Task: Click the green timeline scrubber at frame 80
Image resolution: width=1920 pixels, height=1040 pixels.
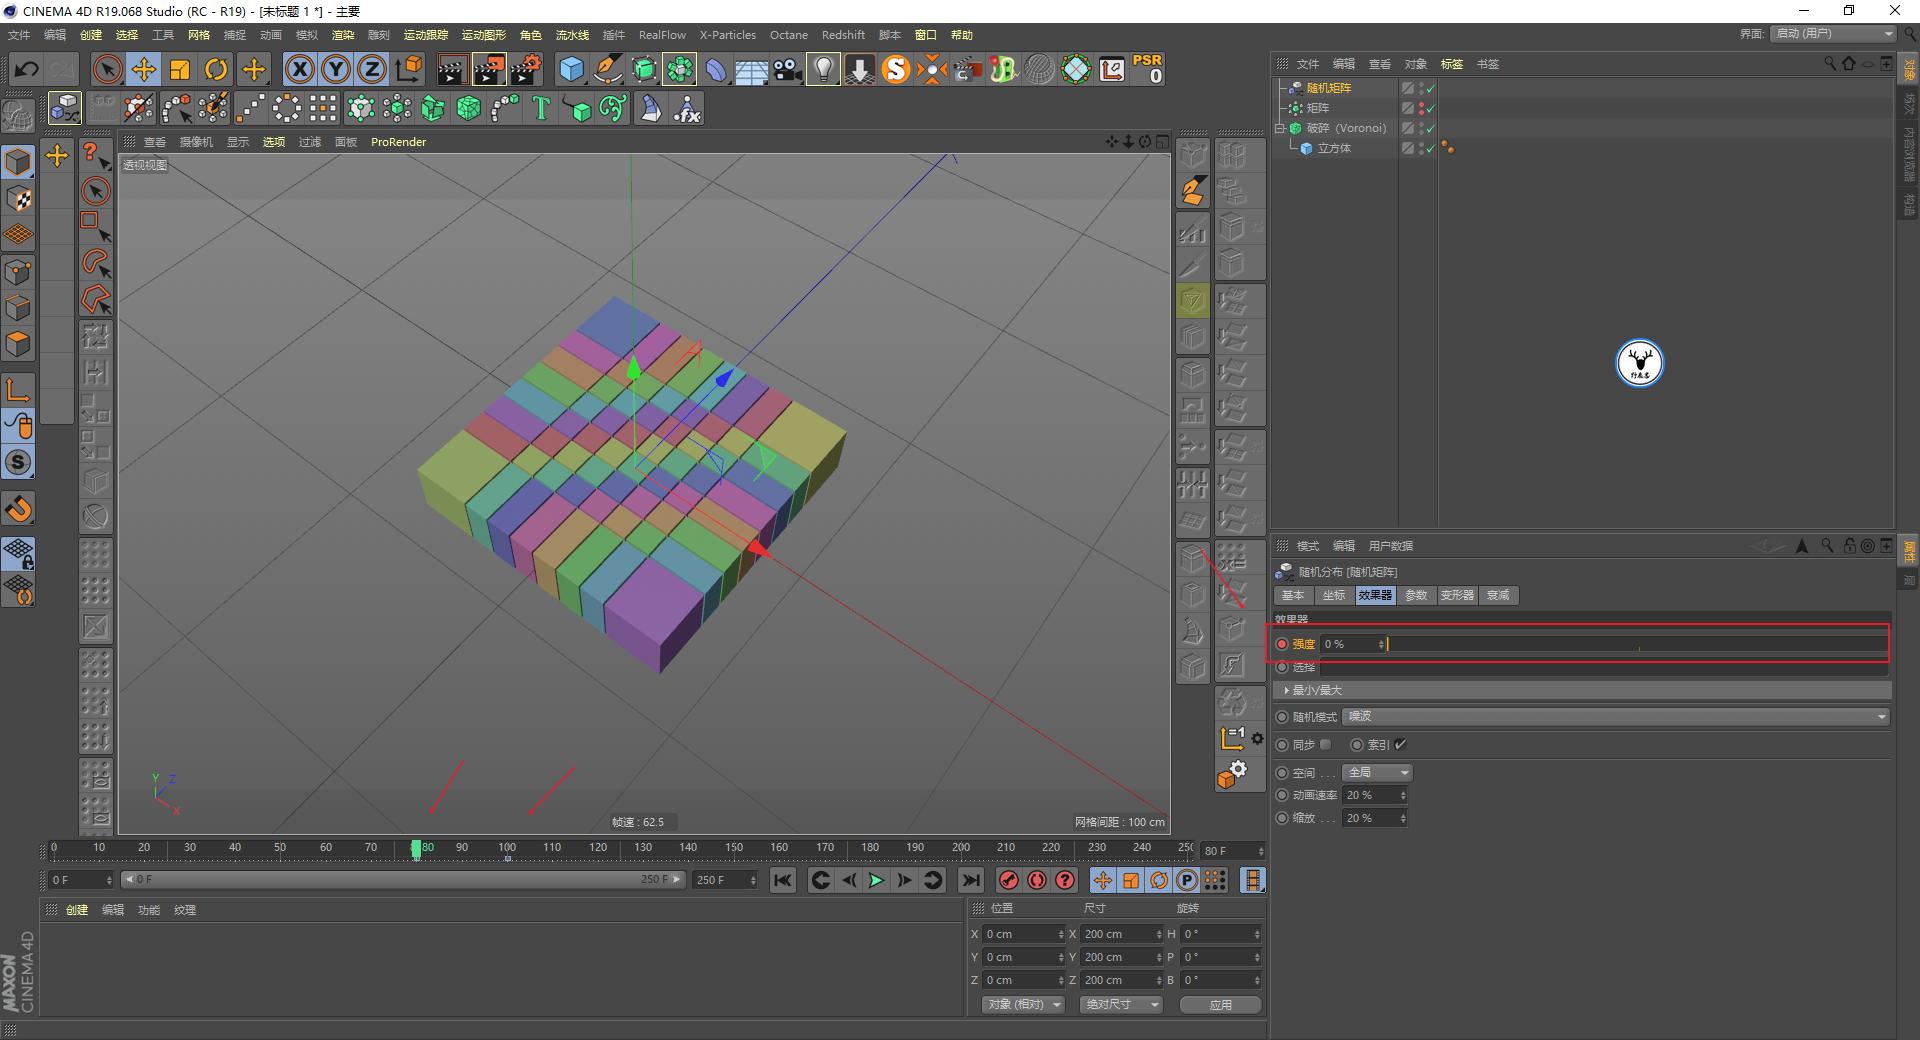Action: click(416, 849)
